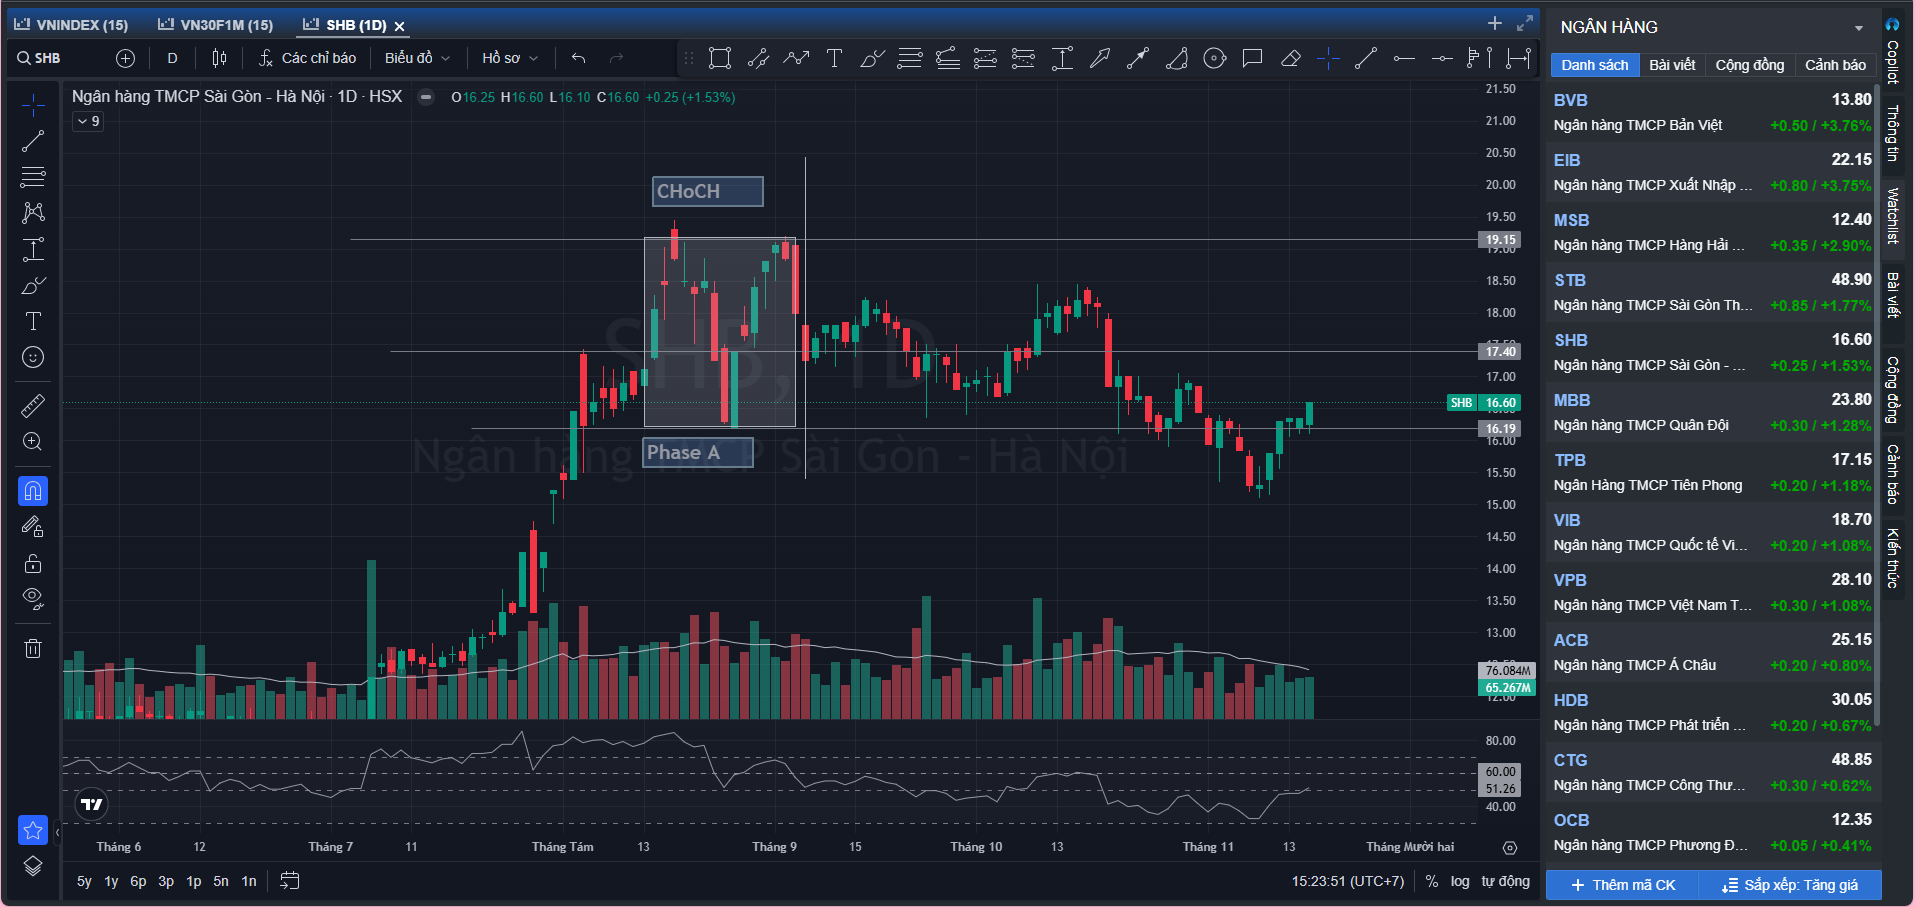Toggle lock all drawings

coord(33,563)
